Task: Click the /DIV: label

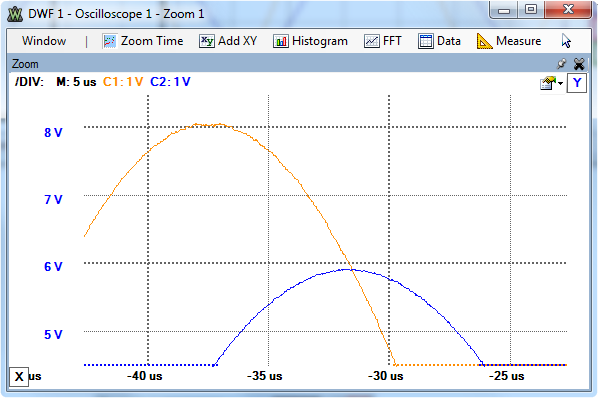Action: point(29,82)
